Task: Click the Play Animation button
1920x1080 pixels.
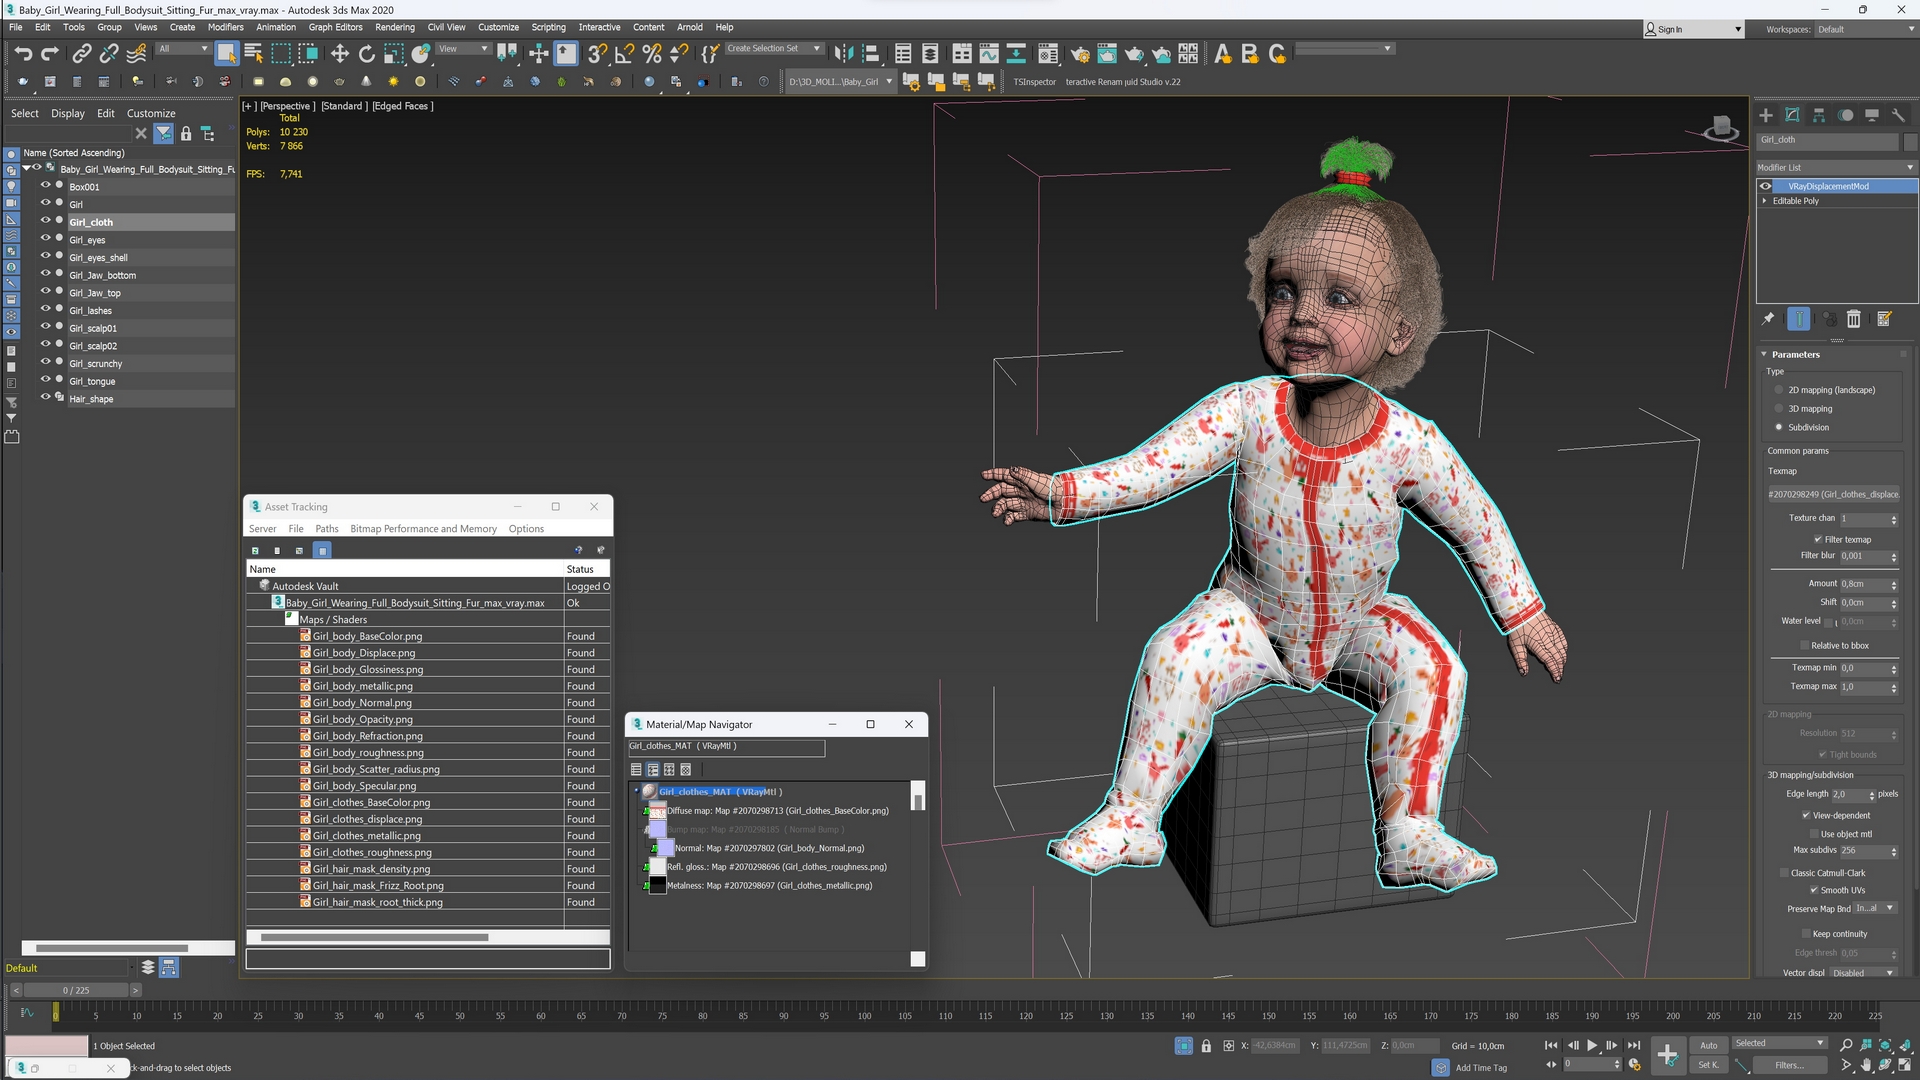Action: (x=1592, y=1046)
